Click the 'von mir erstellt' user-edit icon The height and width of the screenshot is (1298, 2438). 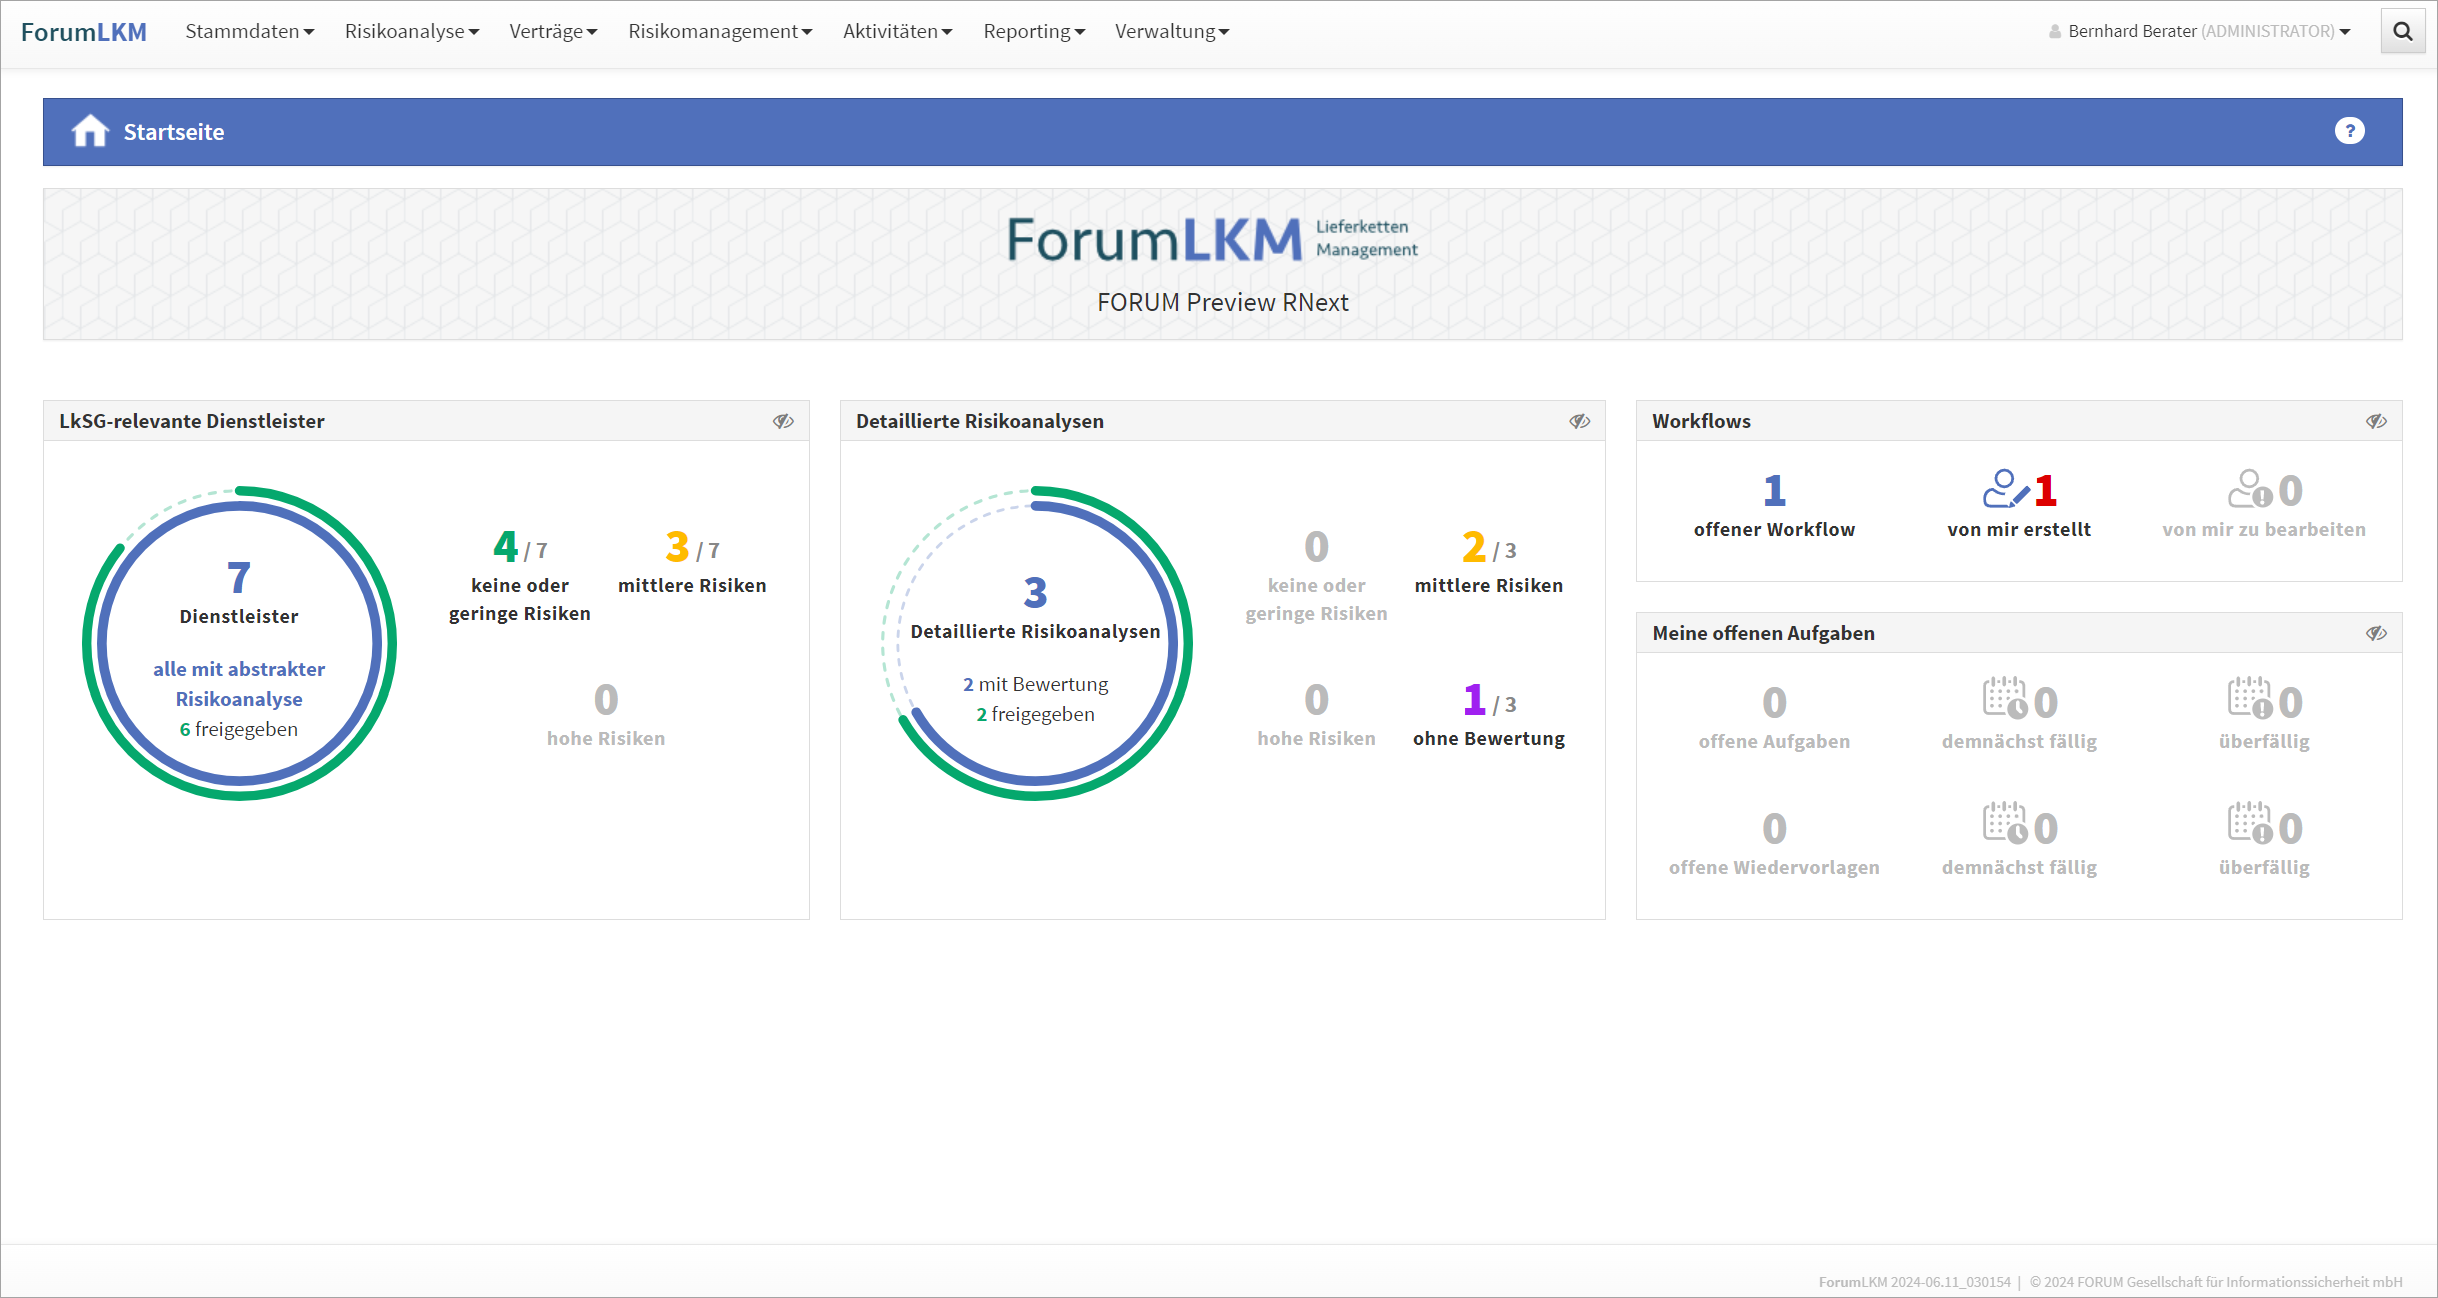coord(2005,489)
